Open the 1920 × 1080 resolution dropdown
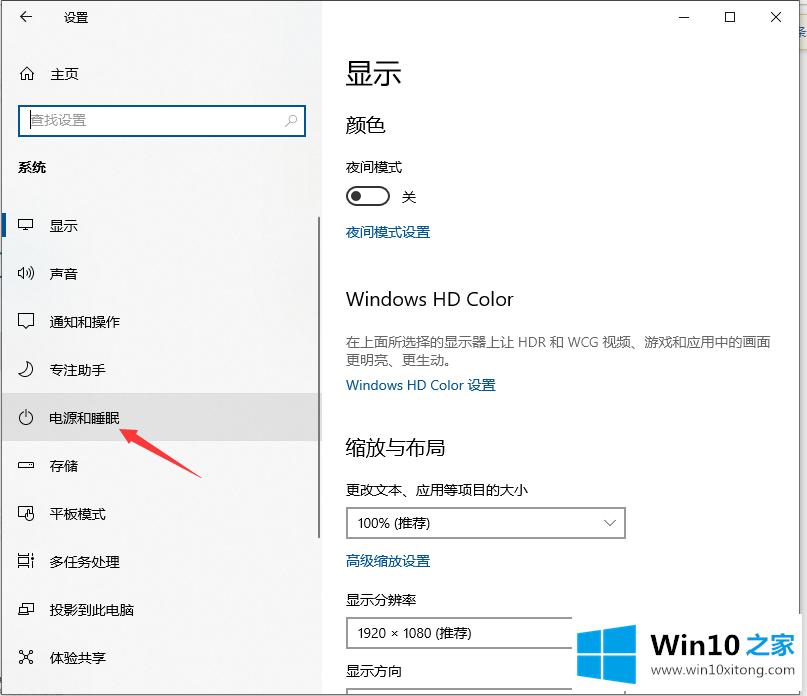The width and height of the screenshot is (807, 696). [x=459, y=633]
